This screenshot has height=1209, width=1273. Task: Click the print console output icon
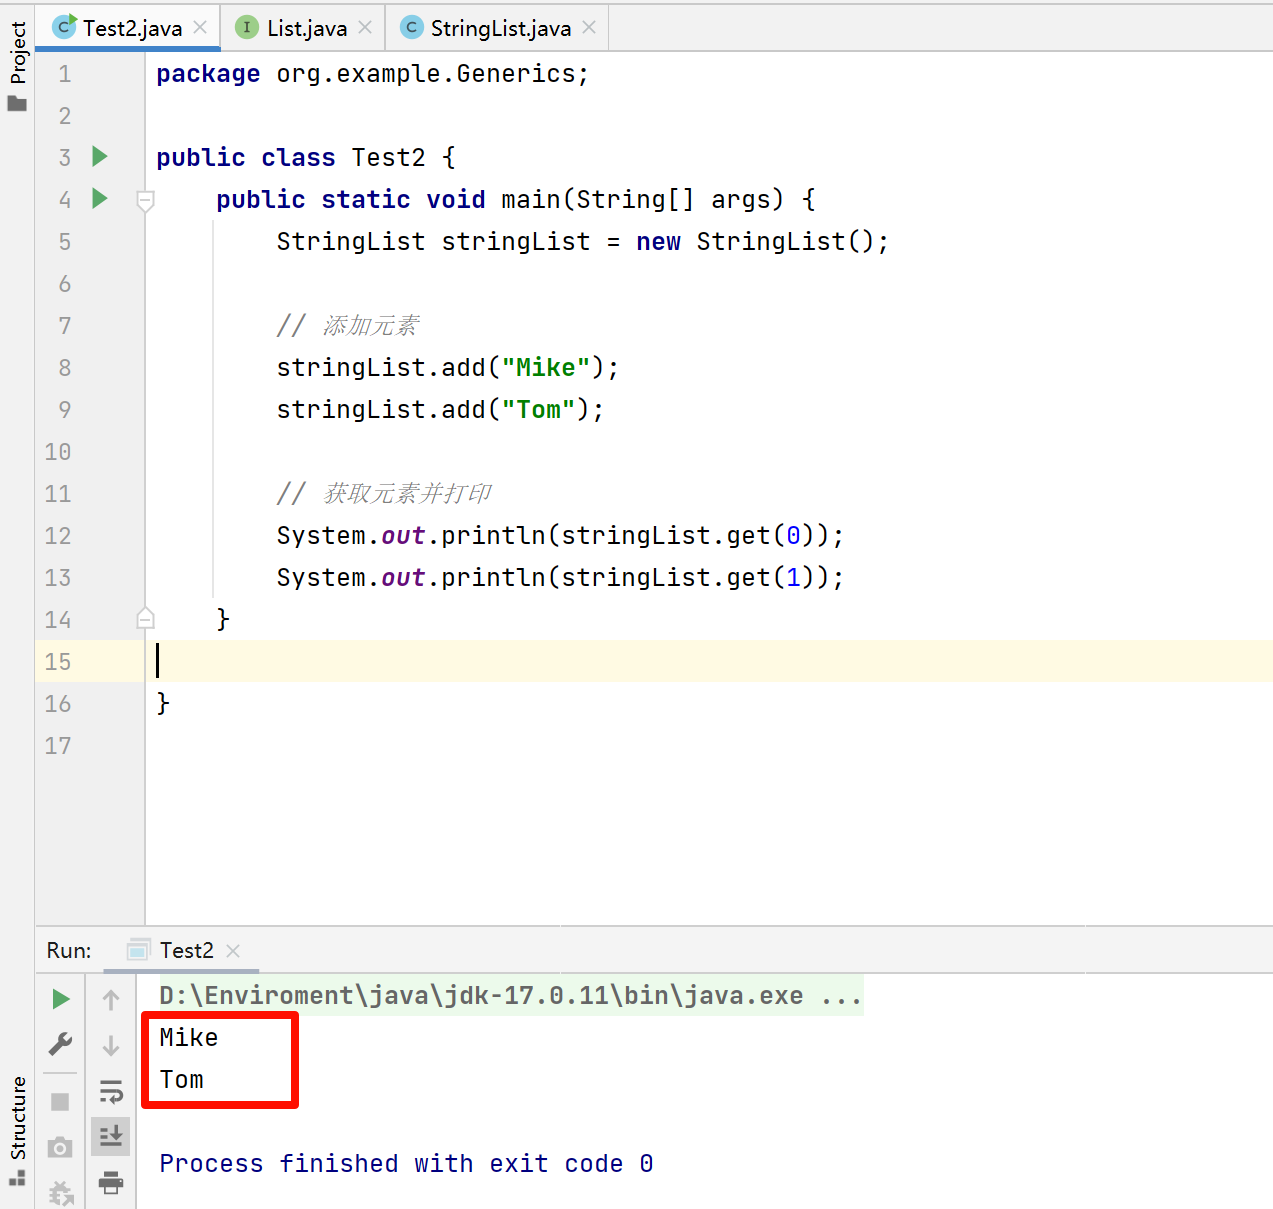click(x=111, y=1183)
